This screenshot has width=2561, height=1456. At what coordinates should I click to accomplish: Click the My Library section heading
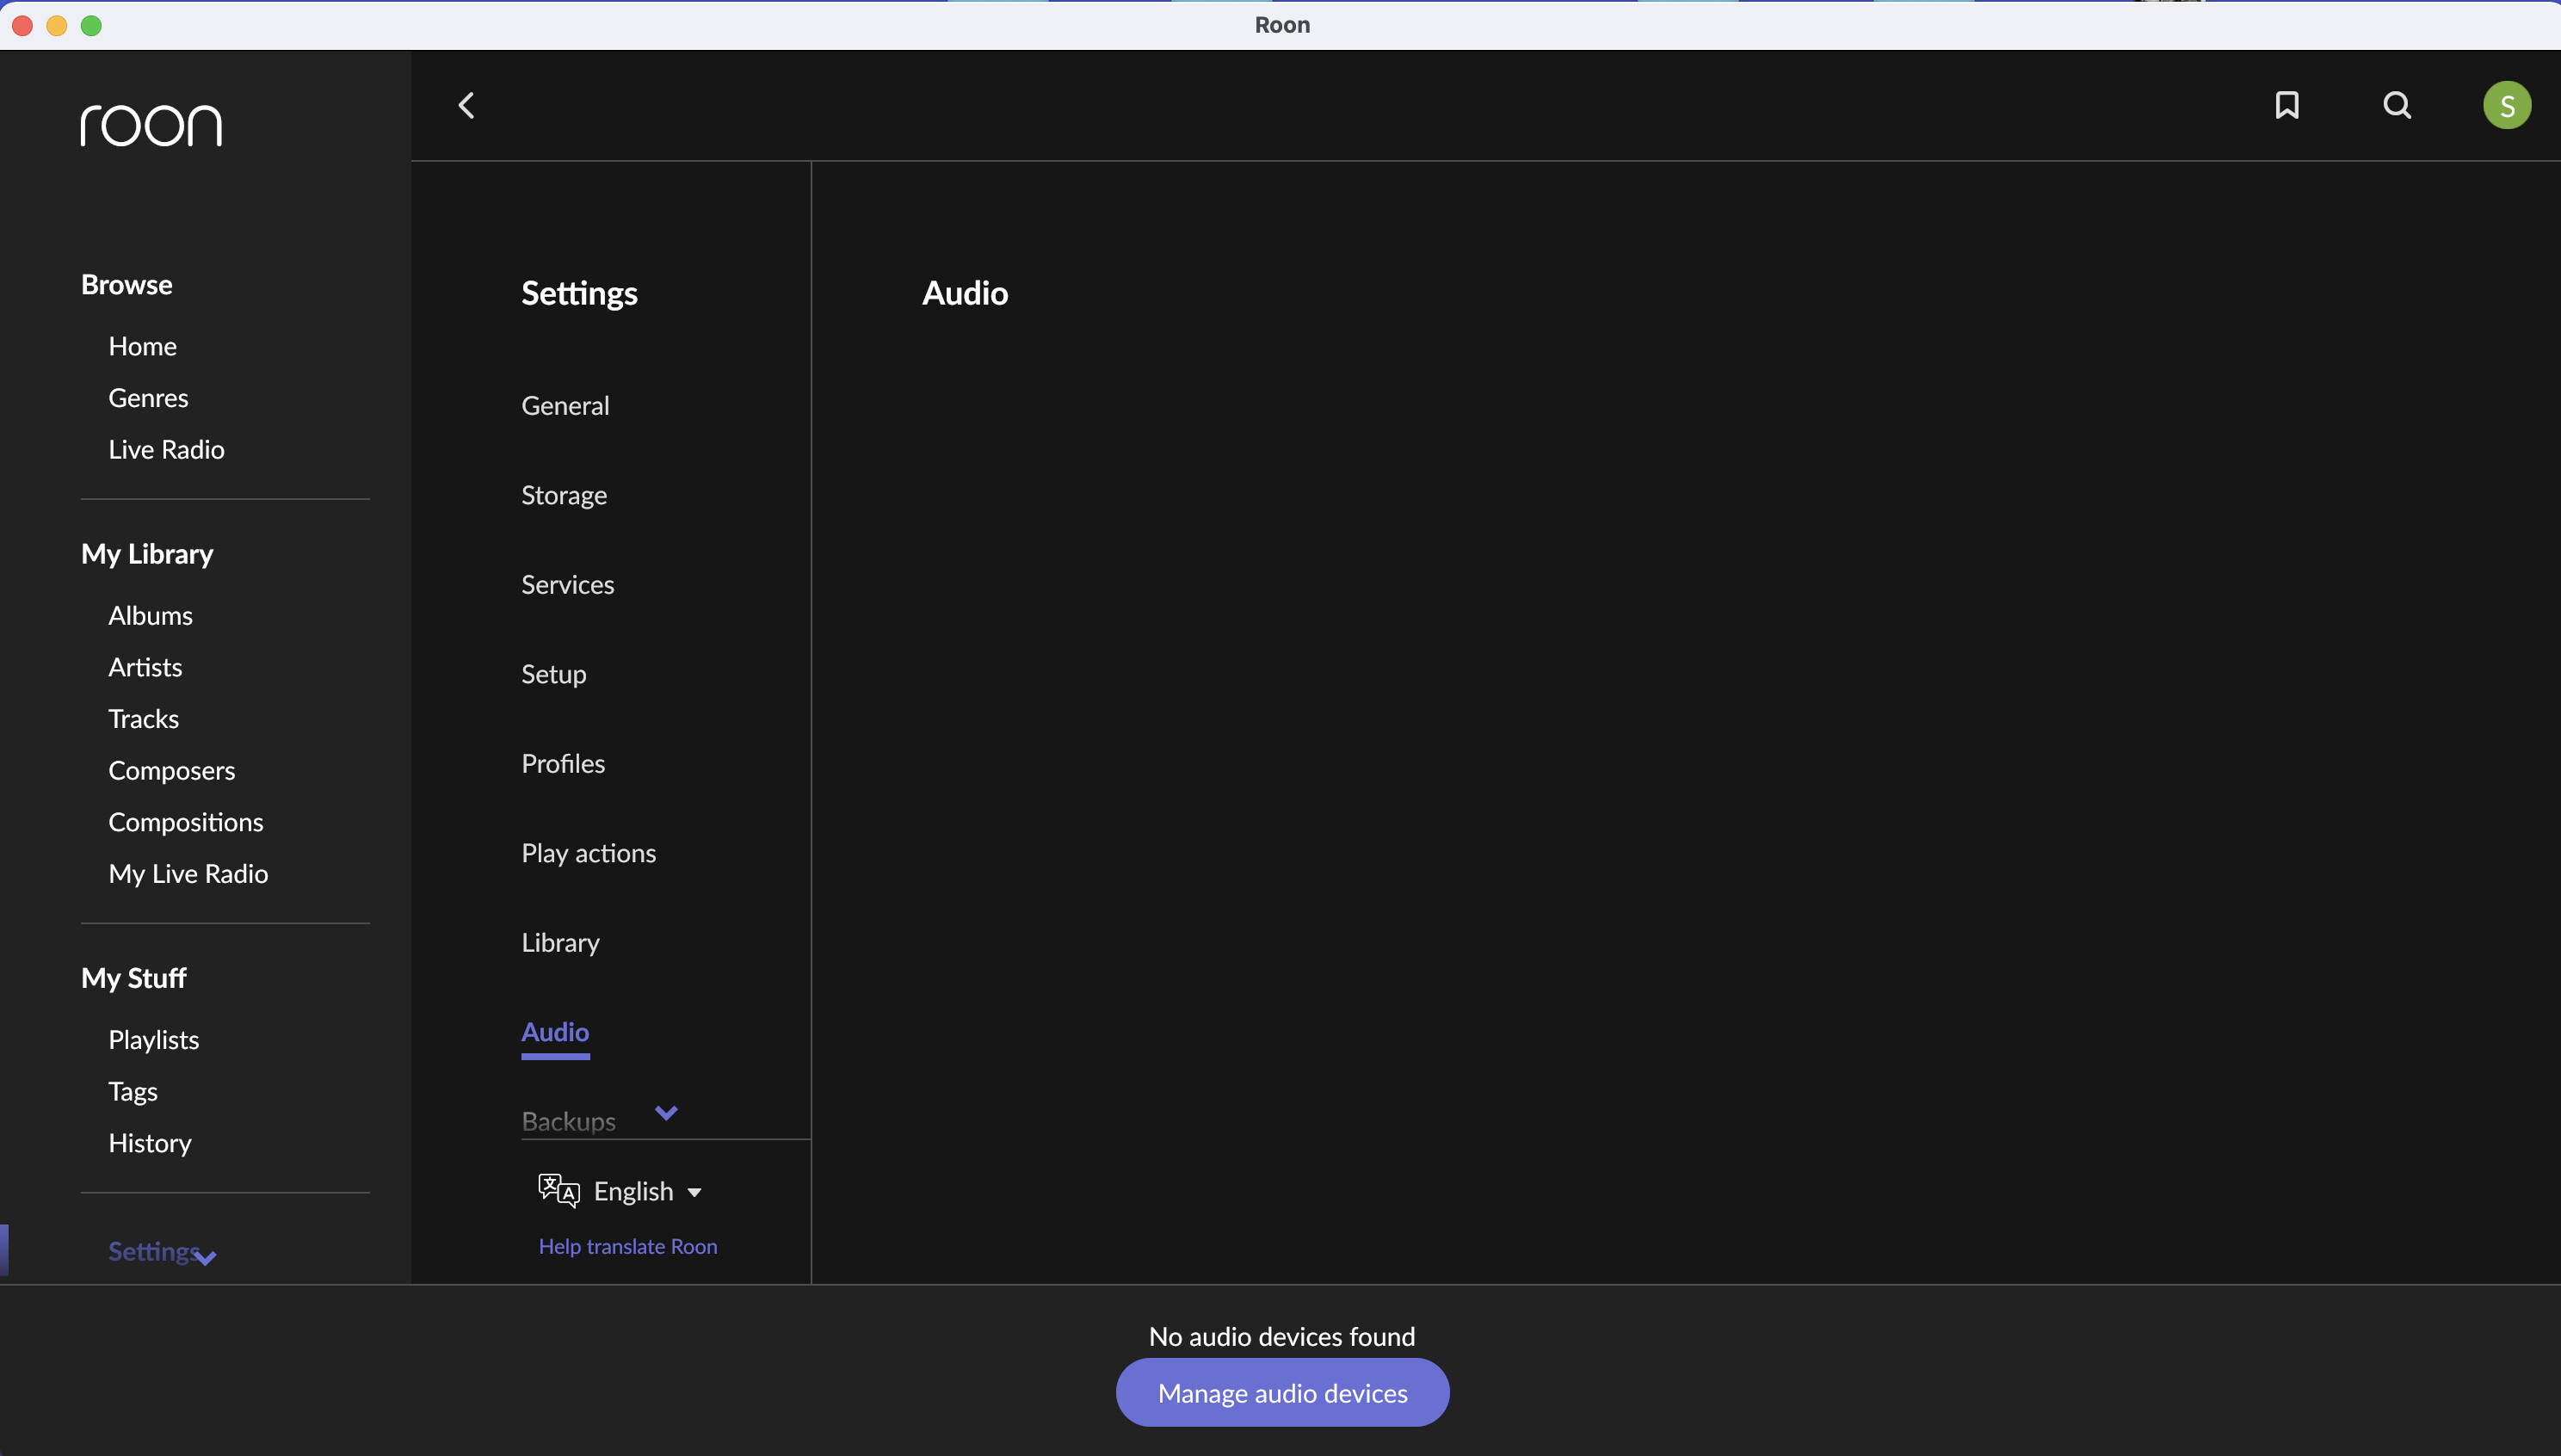[x=147, y=554]
